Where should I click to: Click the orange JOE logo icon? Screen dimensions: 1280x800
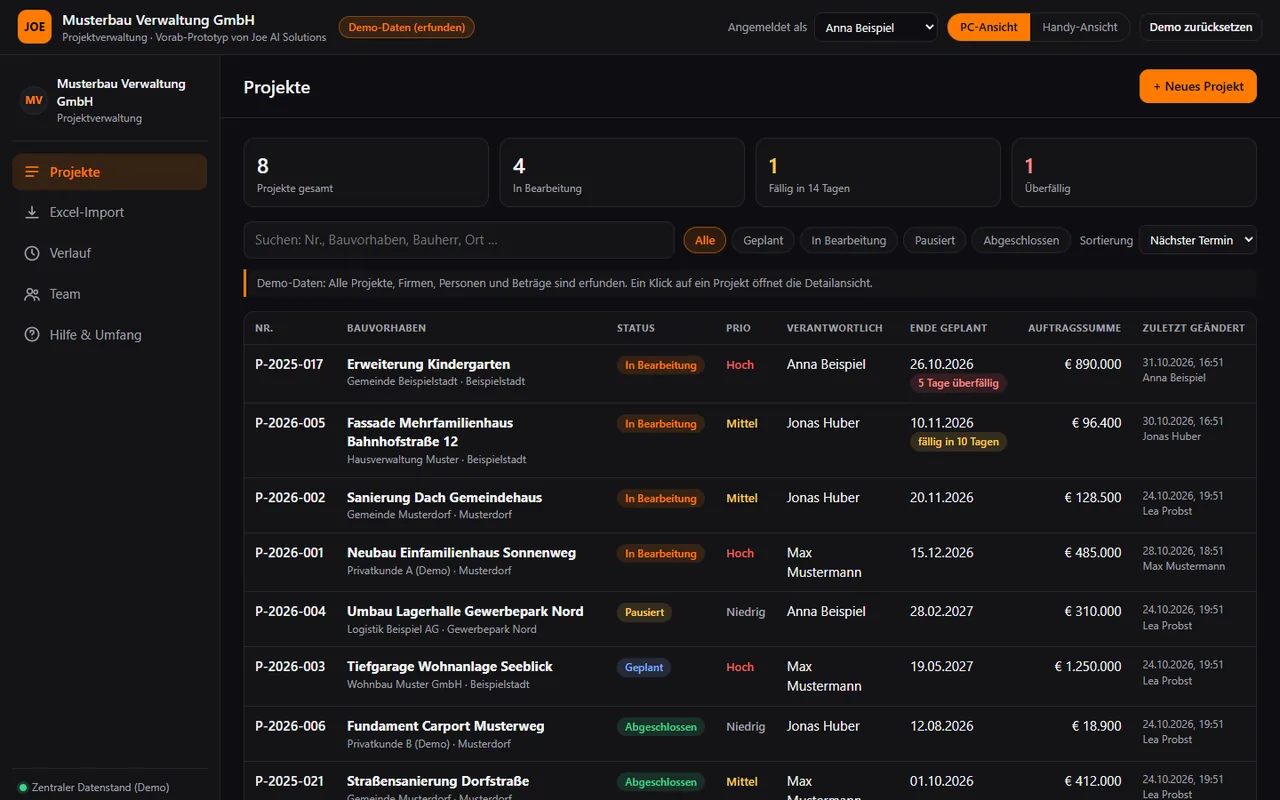[x=34, y=27]
